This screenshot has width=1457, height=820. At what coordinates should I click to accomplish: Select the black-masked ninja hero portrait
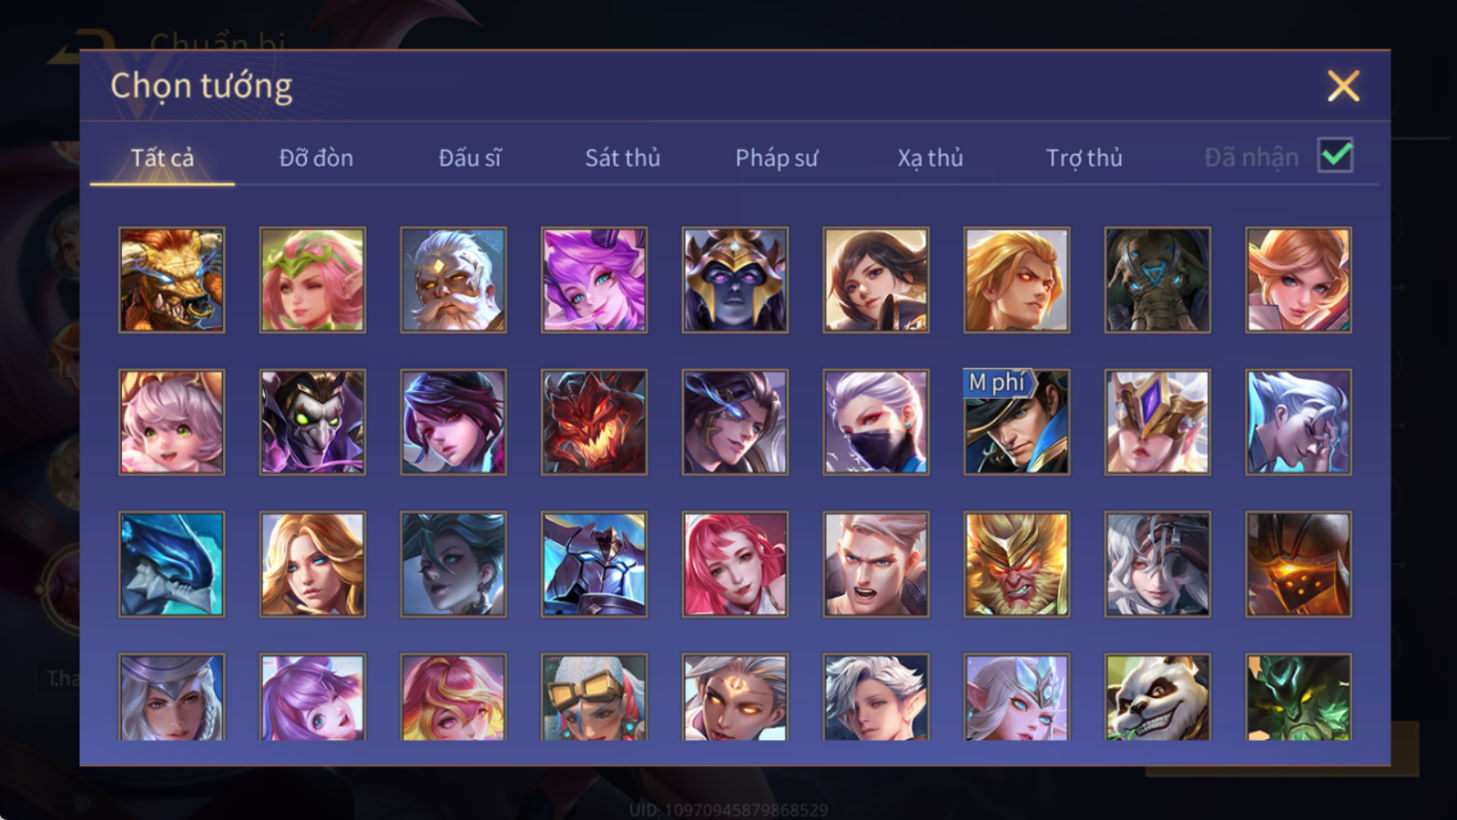point(875,422)
